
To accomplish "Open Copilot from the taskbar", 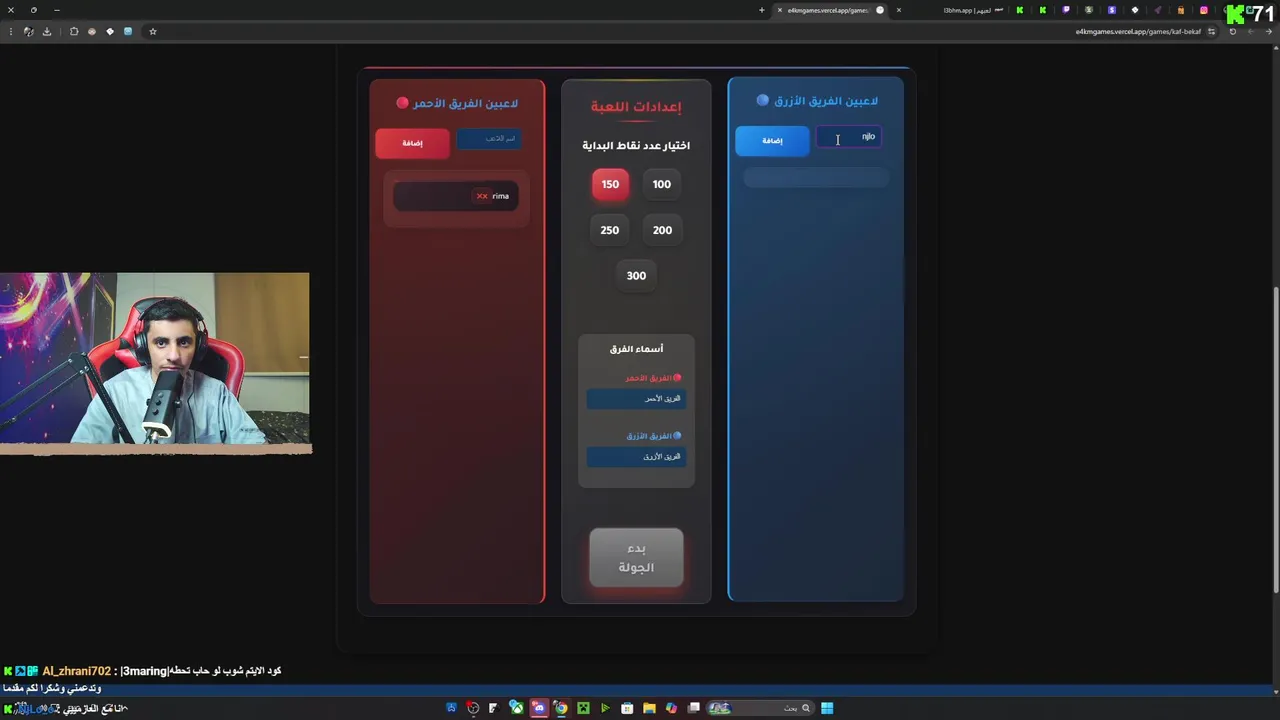I will [671, 708].
